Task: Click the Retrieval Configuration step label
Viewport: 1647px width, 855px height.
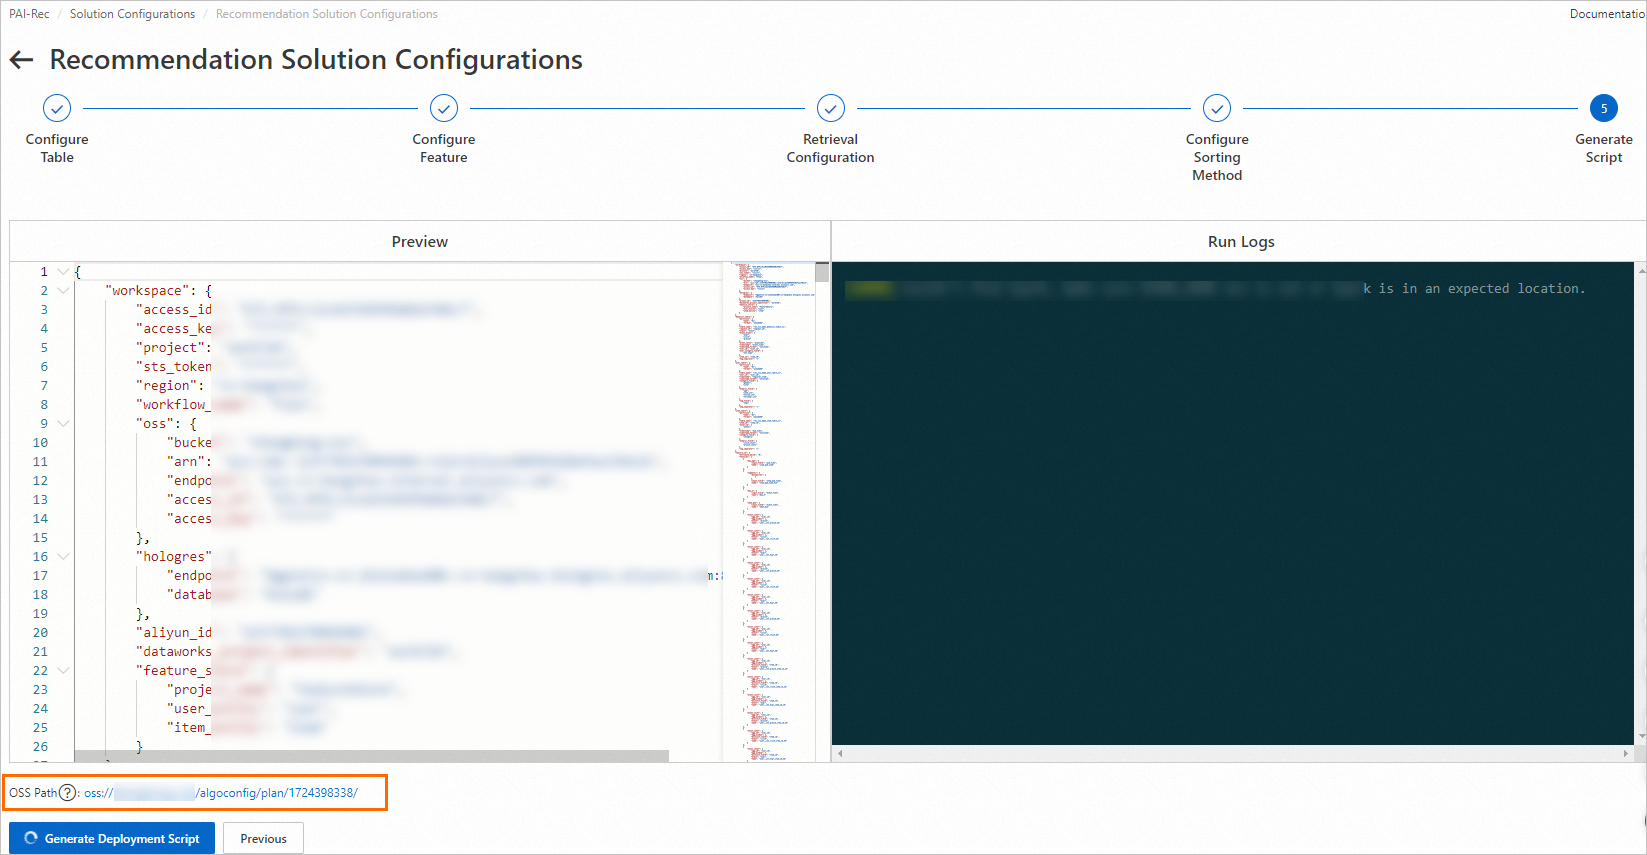Action: click(831, 148)
